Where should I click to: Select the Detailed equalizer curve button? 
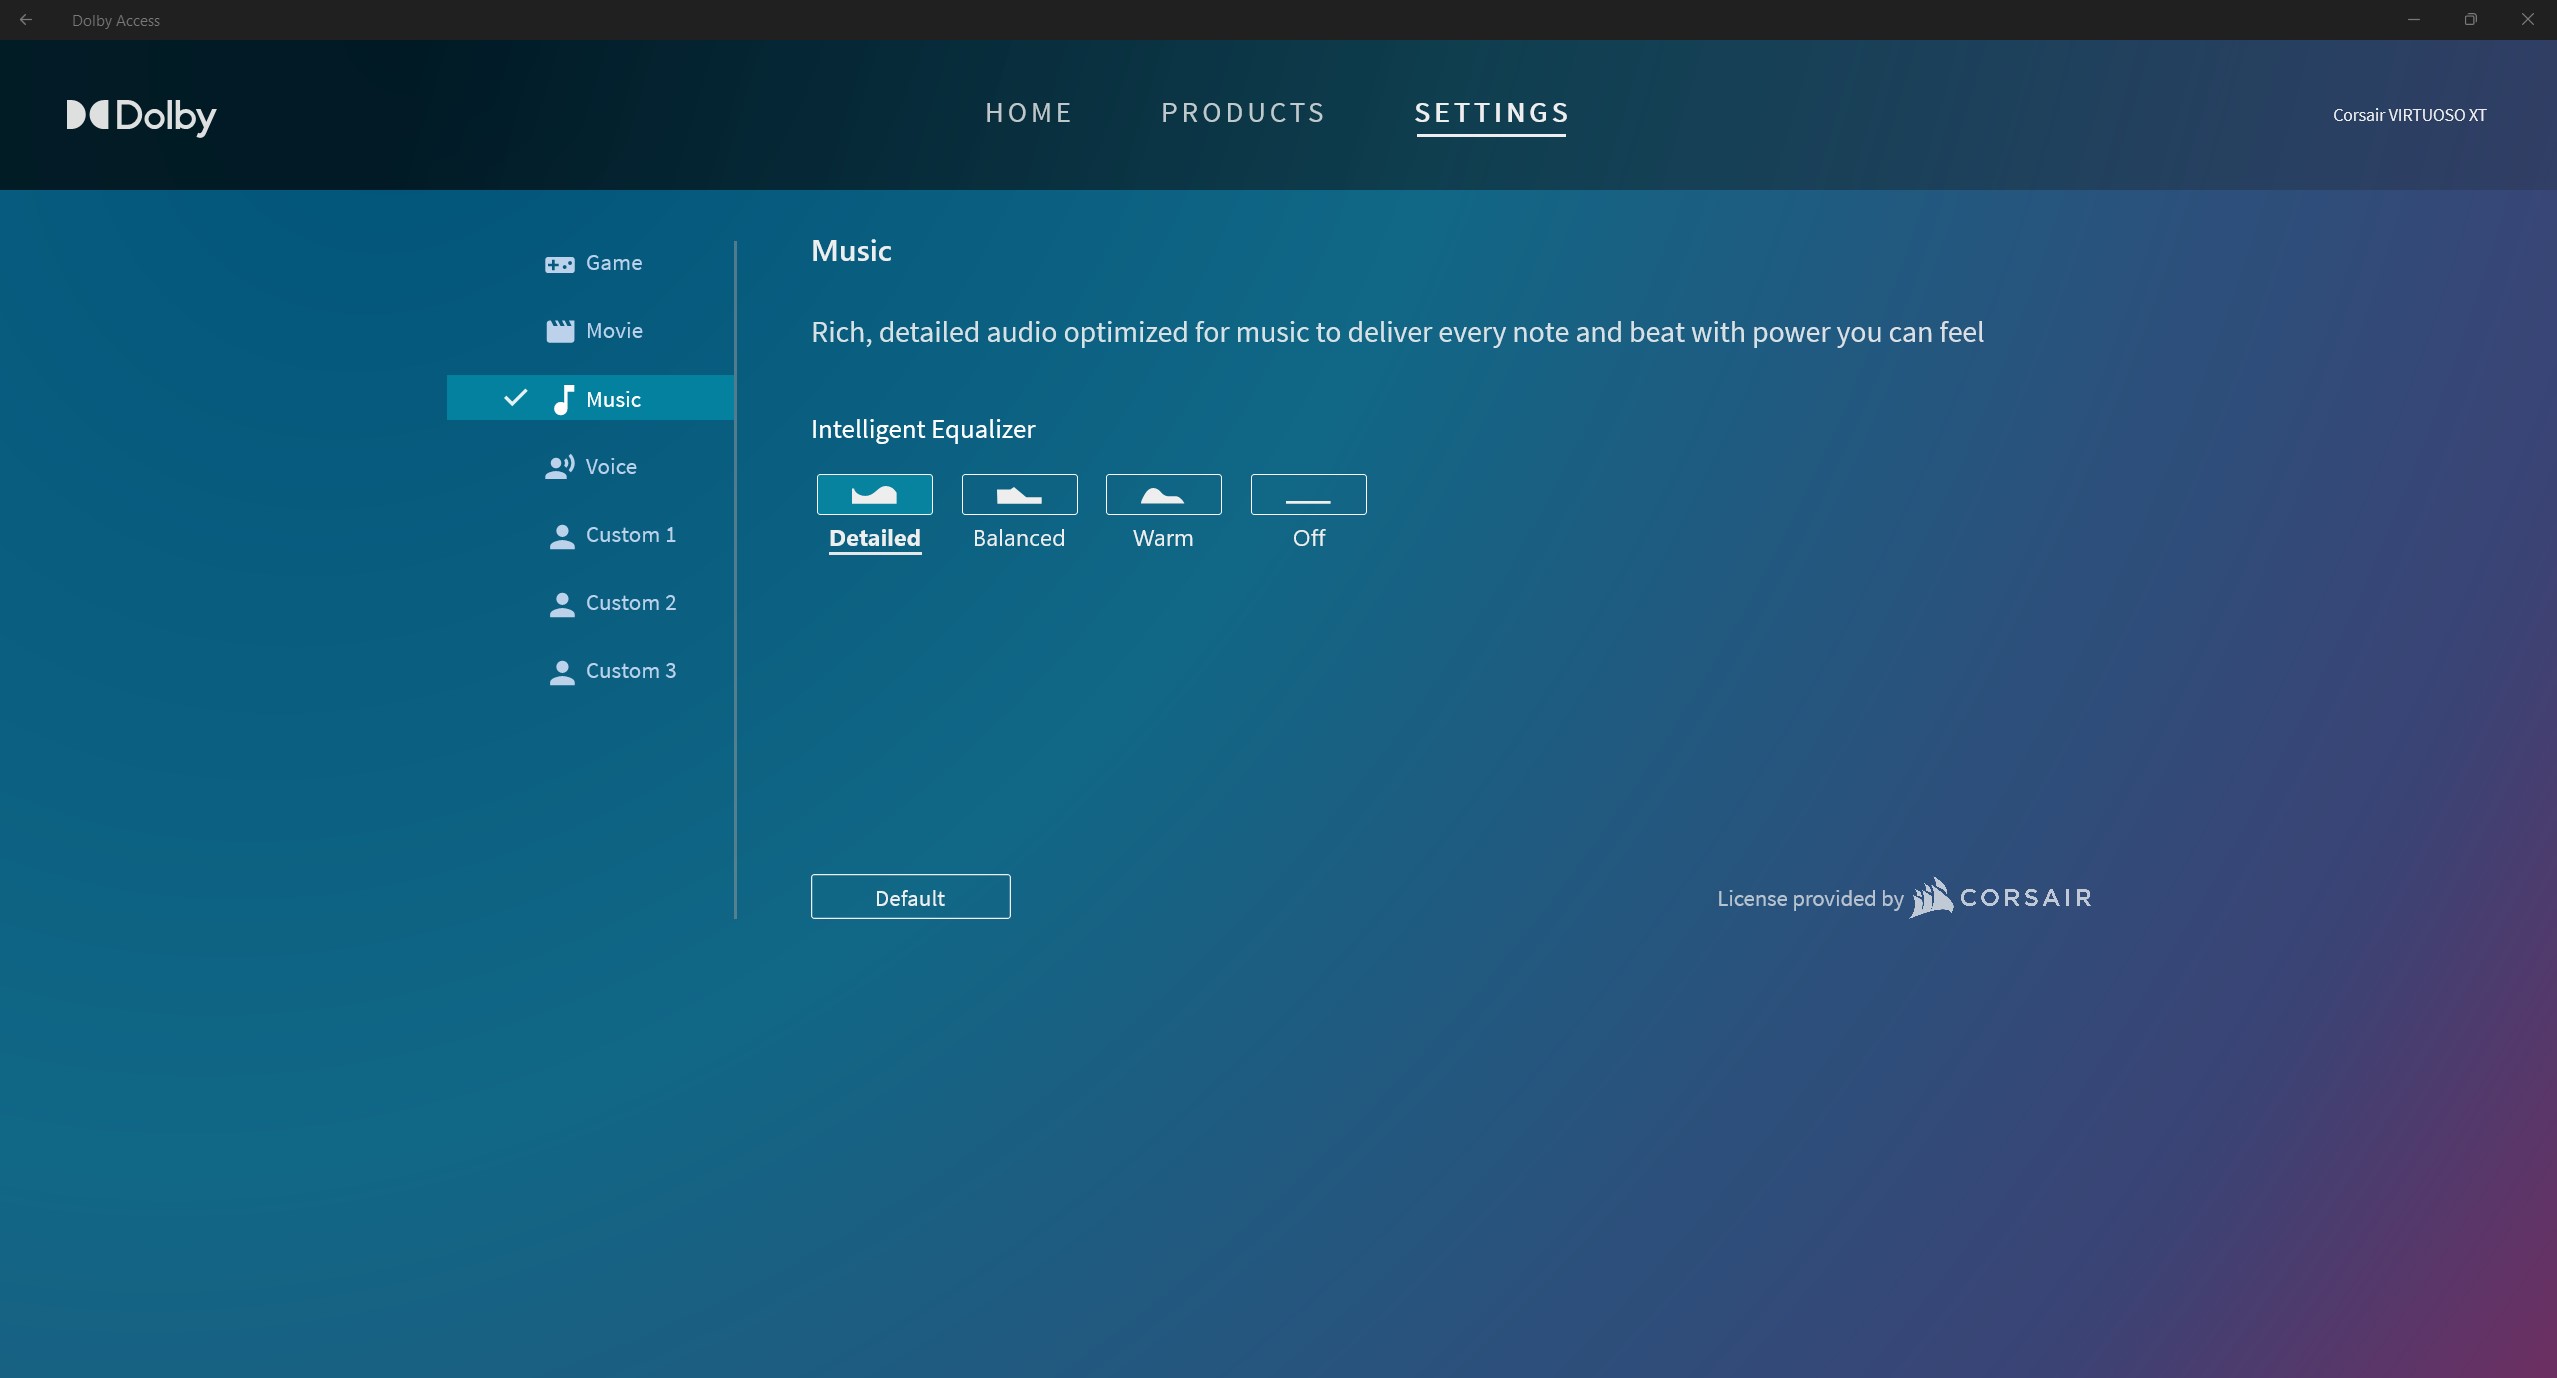point(875,494)
